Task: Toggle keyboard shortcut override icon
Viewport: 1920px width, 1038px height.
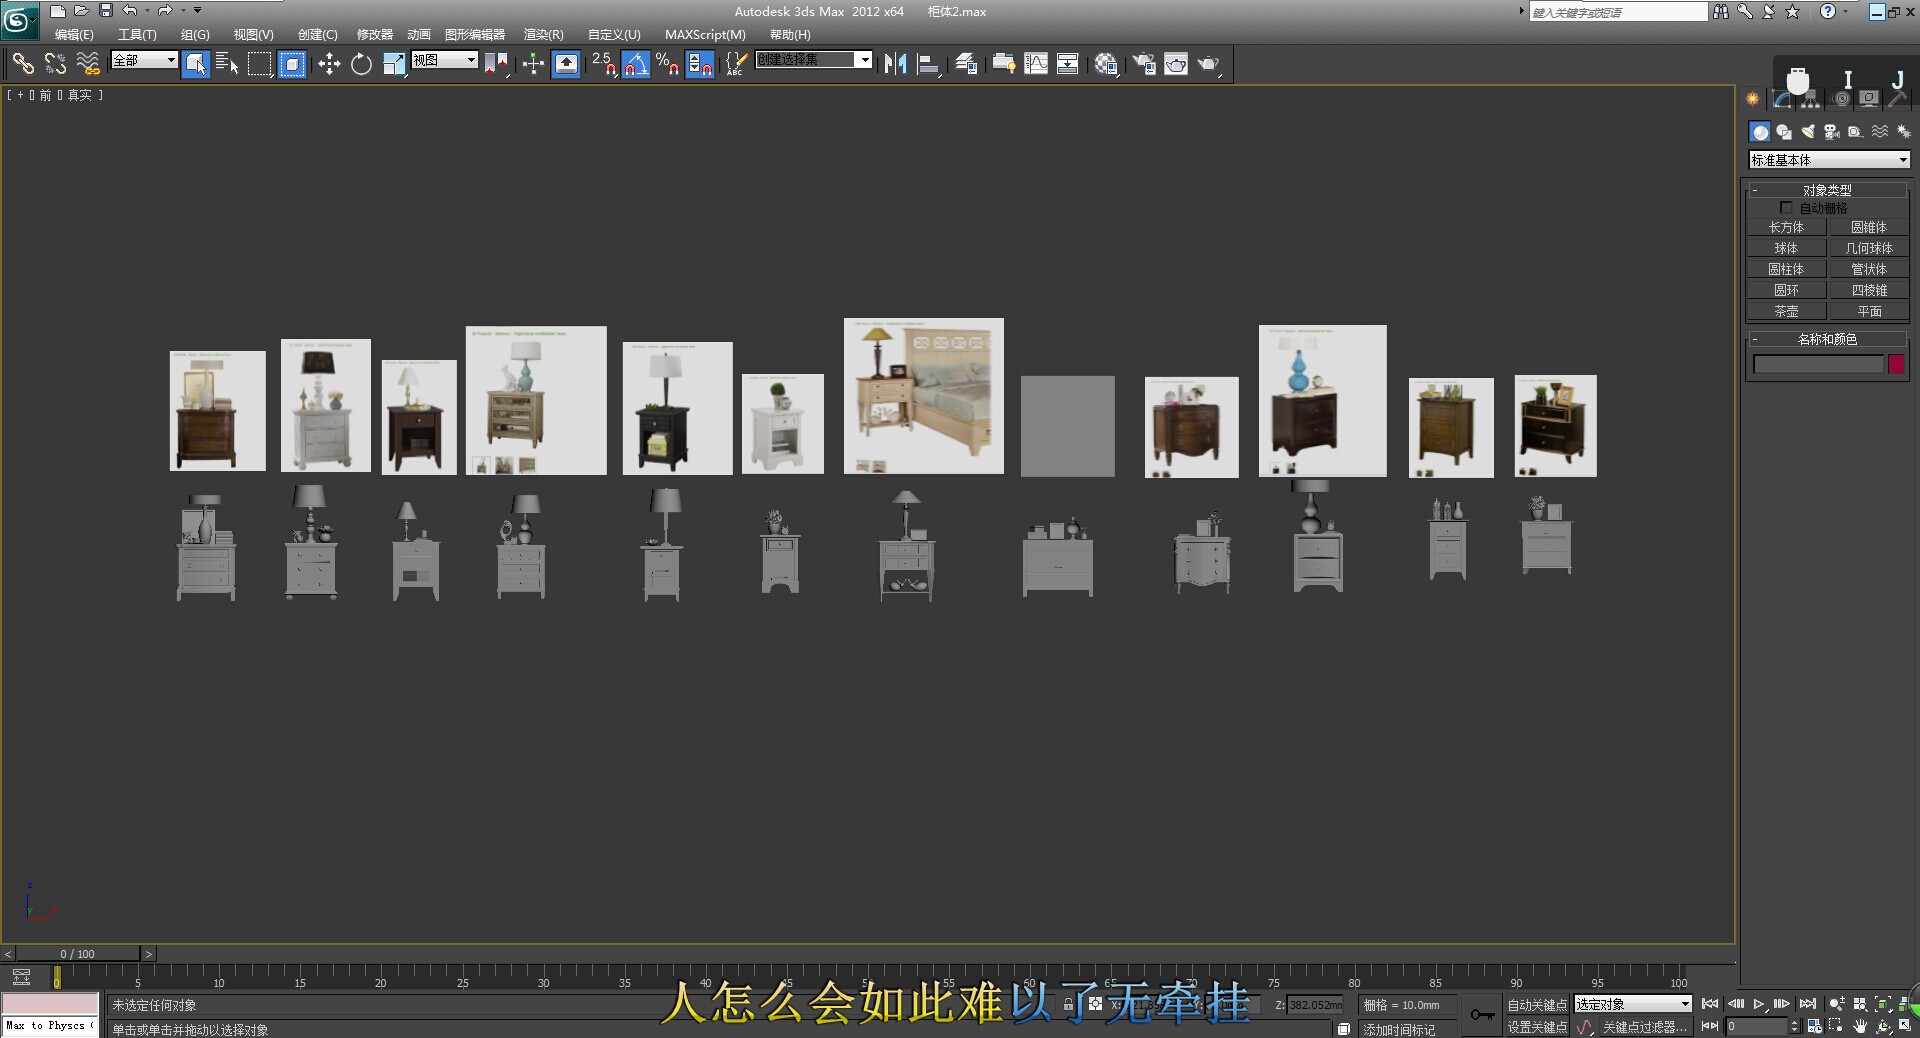Action: click(x=566, y=64)
